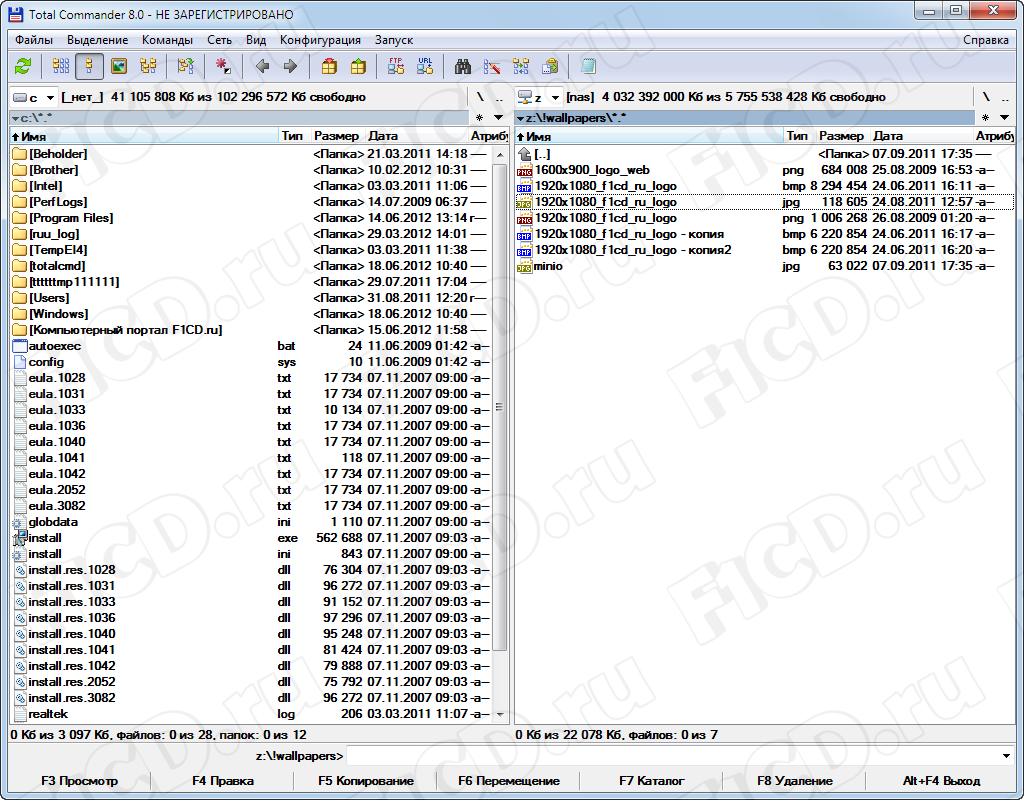Go forward with the right arrow icon
This screenshot has width=1024, height=800.
pos(291,66)
